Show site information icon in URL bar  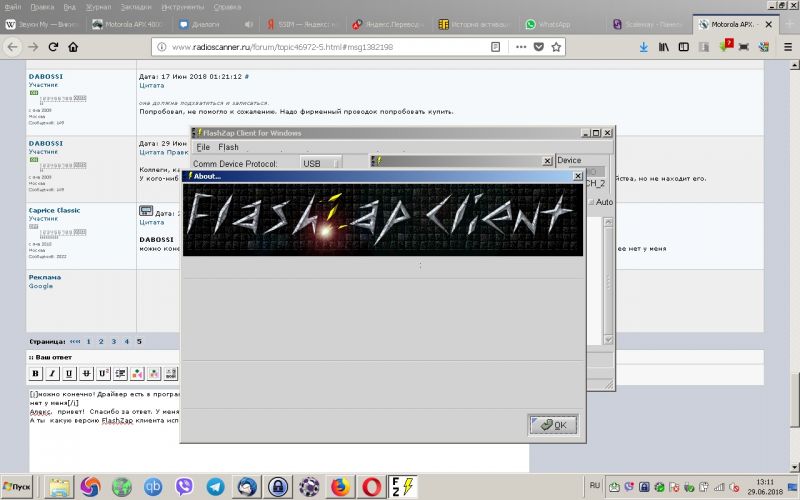click(x=162, y=47)
